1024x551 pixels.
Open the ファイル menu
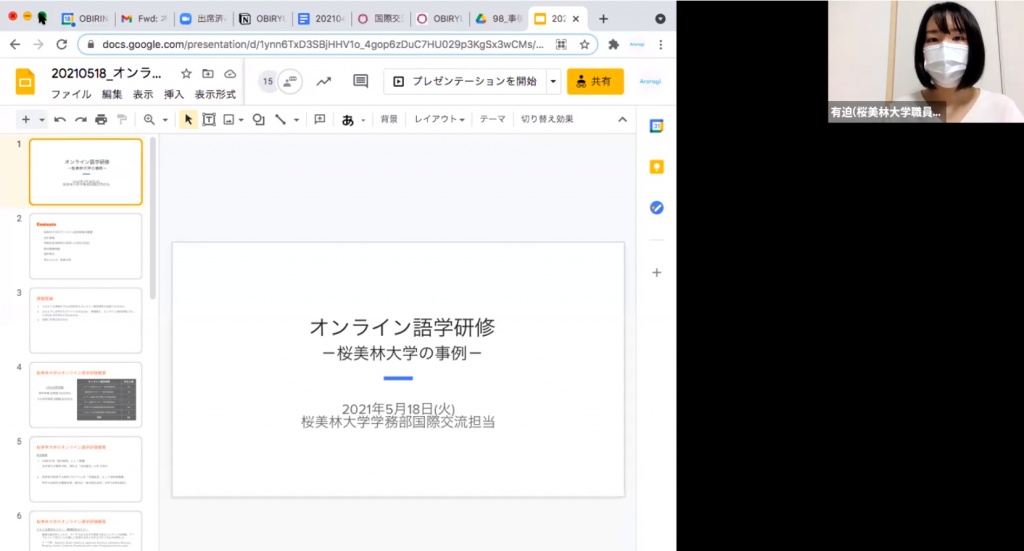[x=71, y=94]
